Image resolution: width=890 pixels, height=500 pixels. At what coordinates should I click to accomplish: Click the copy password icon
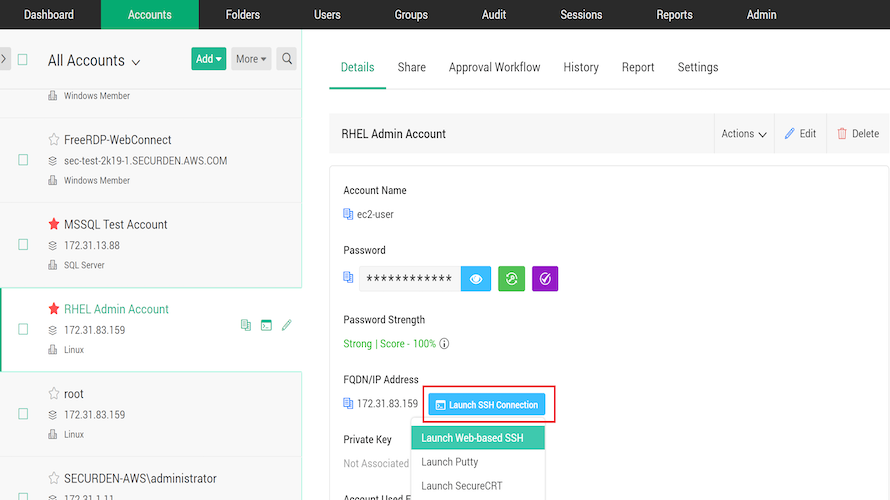[348, 278]
